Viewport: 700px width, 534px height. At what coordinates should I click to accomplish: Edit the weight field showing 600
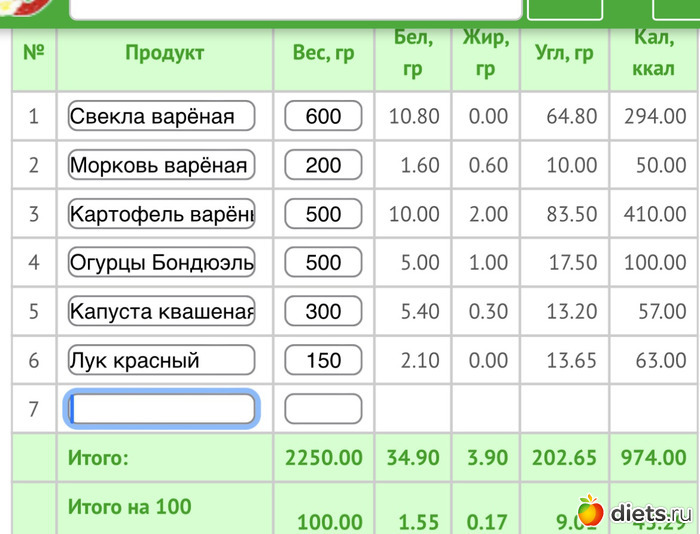[x=323, y=116]
